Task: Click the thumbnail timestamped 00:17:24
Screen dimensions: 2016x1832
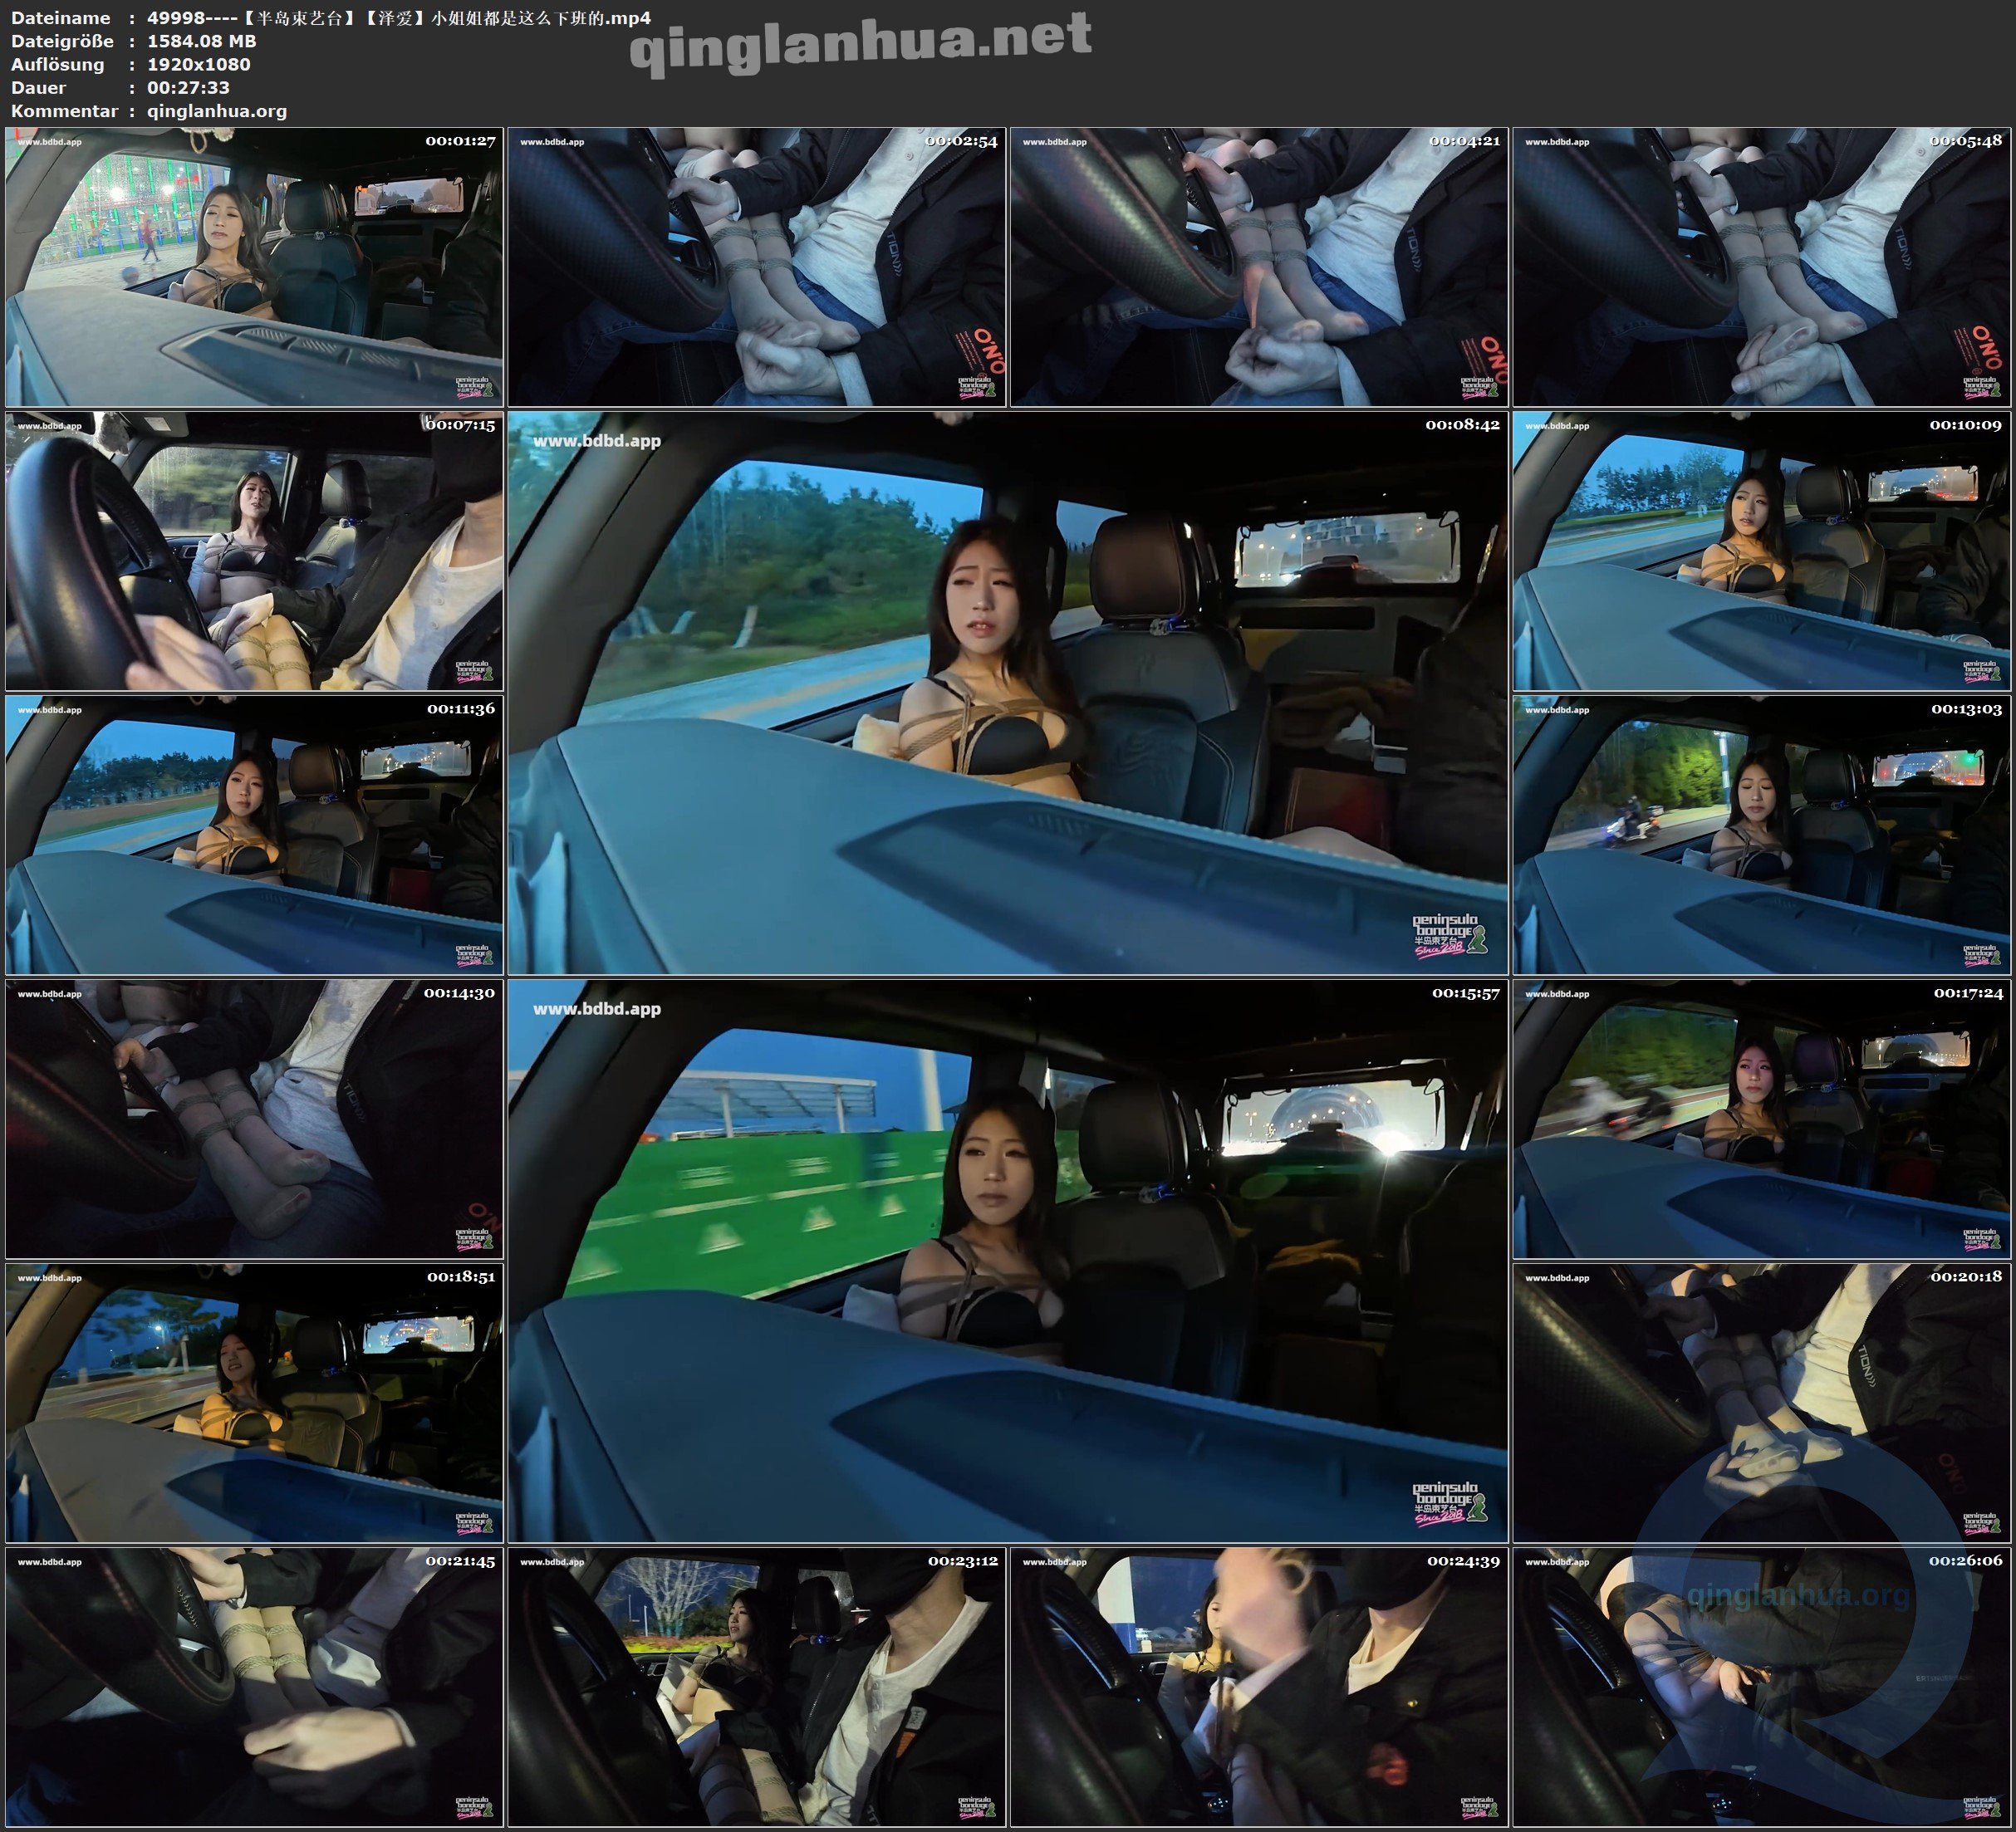Action: click(x=1761, y=1118)
